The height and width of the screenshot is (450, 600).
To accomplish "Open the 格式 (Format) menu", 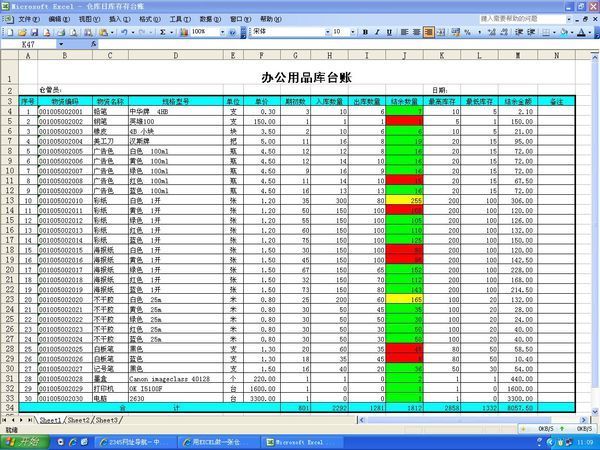I will (x=150, y=19).
